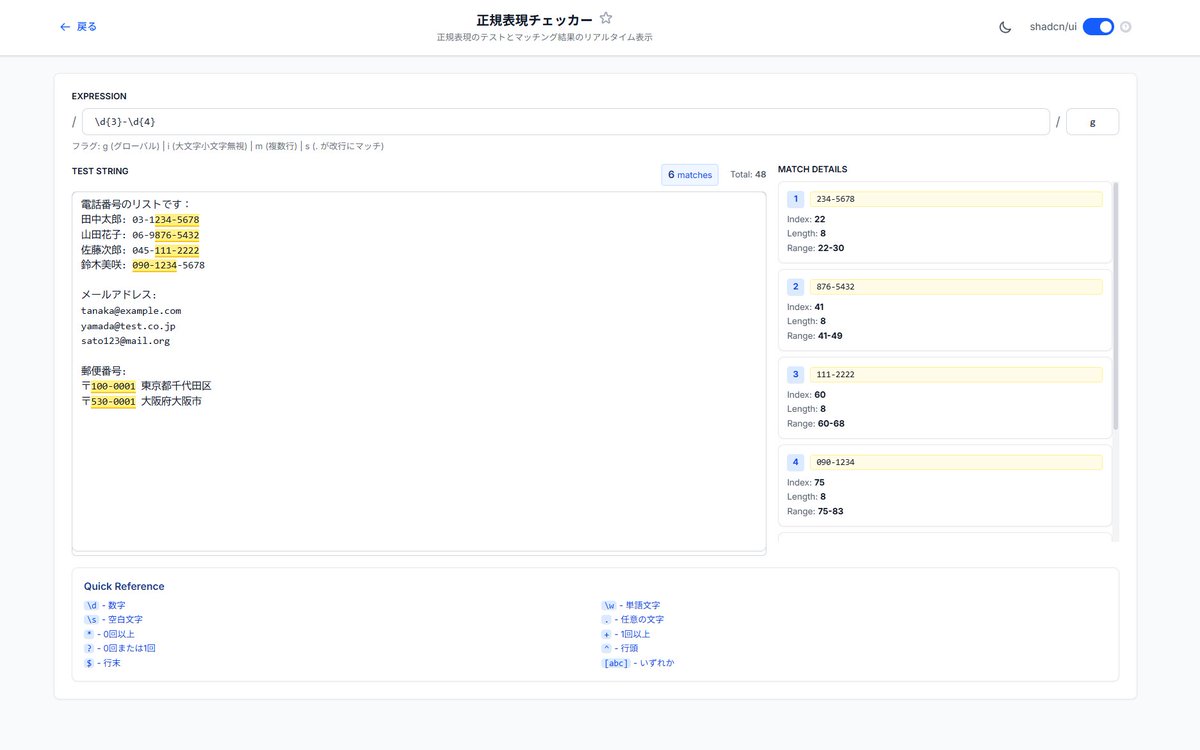This screenshot has height=750, width=1200.
Task: Click the $ line-end anchor shortcut
Action: point(90,663)
